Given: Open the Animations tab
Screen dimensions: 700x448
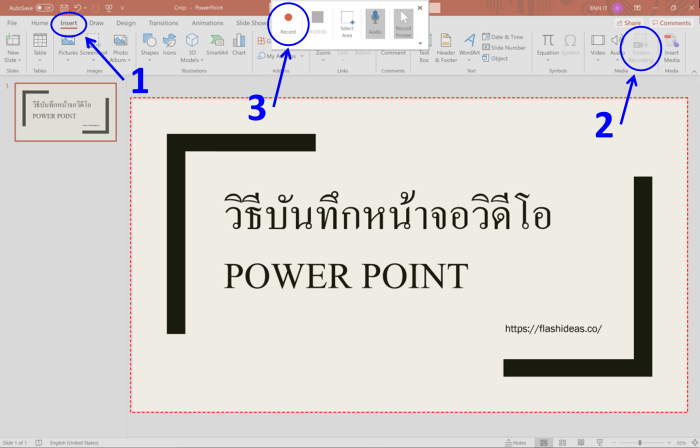Looking at the screenshot, I should coord(207,23).
